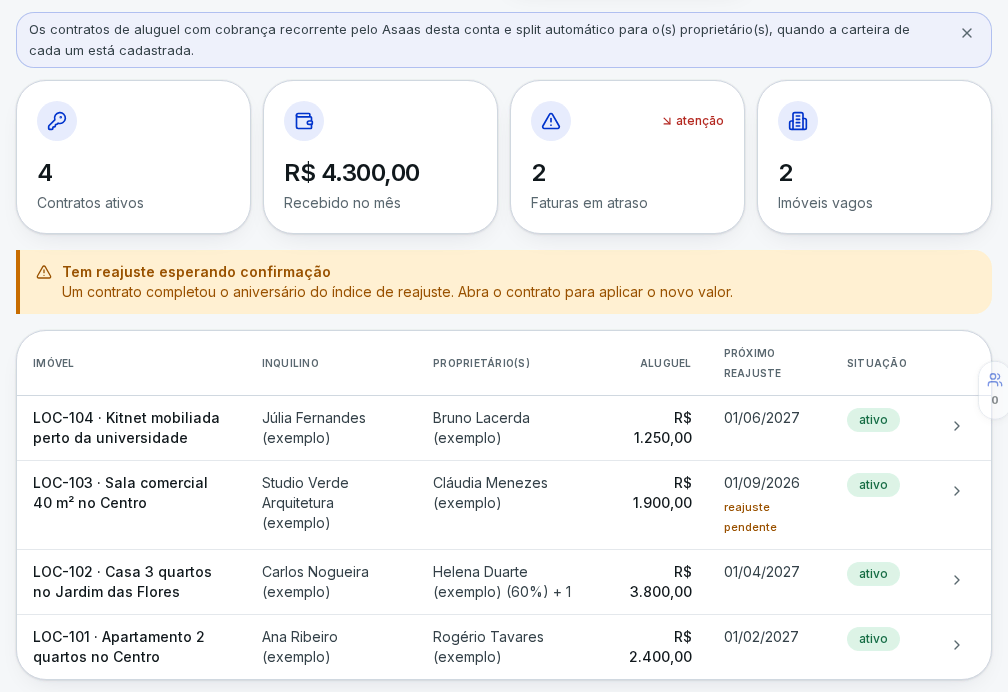Click the building icon on Imóveis vagos card
This screenshot has width=1008, height=692.
pos(798,121)
